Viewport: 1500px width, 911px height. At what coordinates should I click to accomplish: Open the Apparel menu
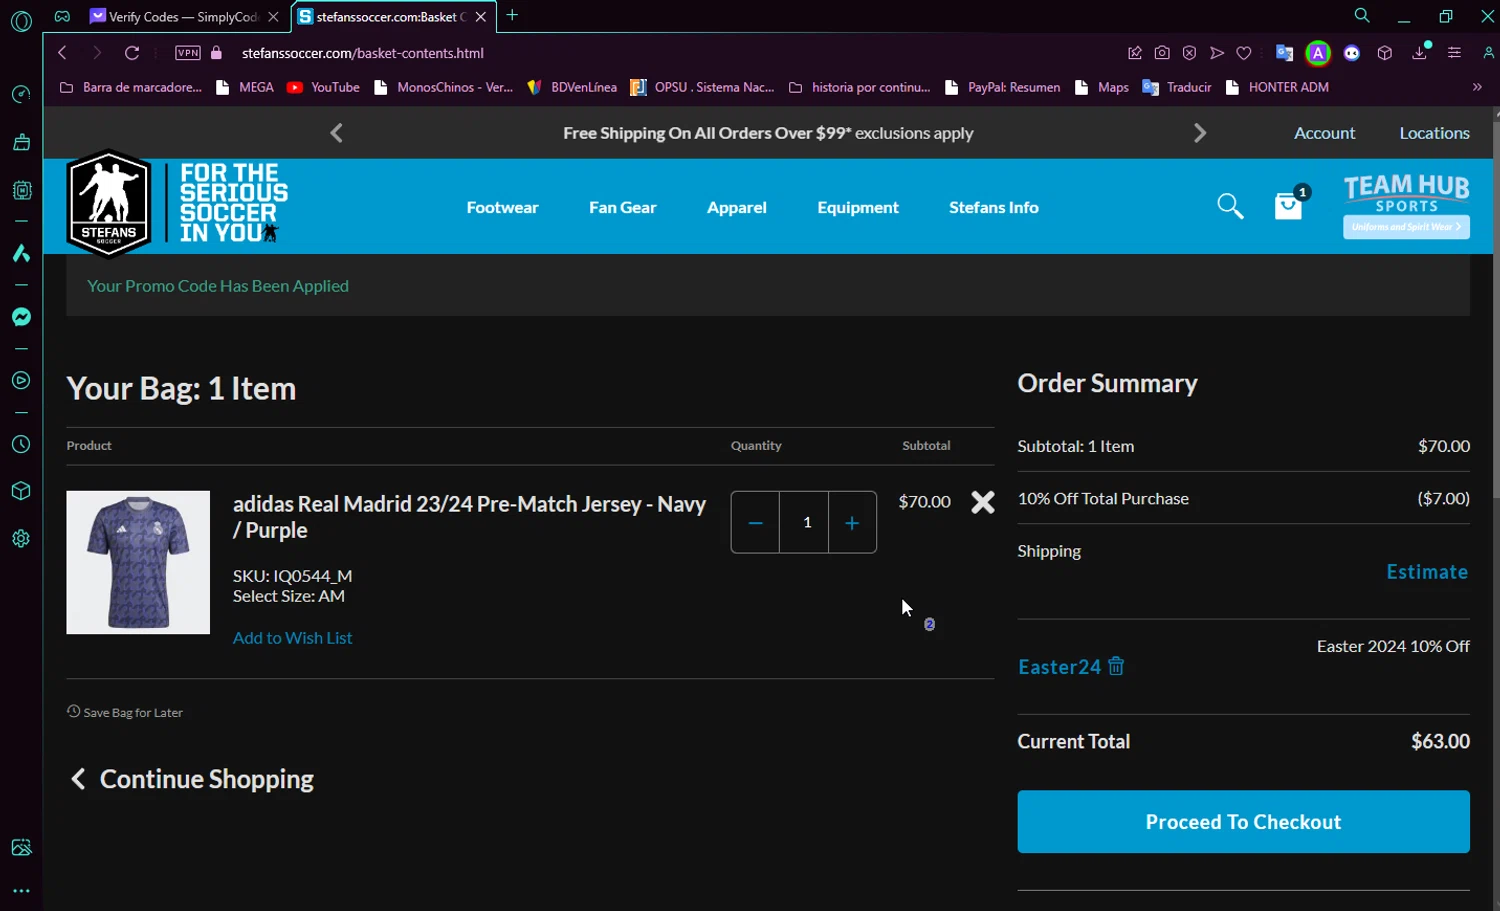[x=736, y=207]
